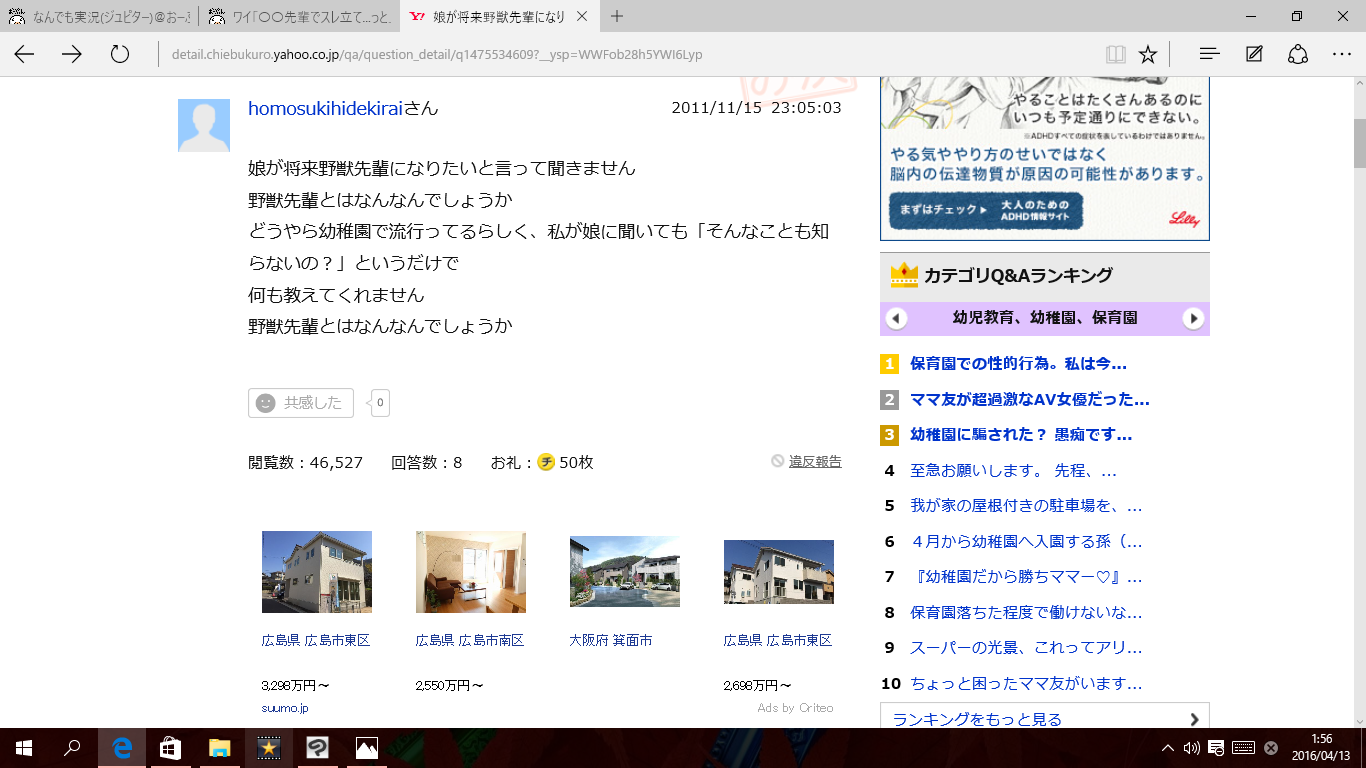Switch to the なんでも実況 tab
Viewport: 1366px width, 768px height.
click(98, 16)
